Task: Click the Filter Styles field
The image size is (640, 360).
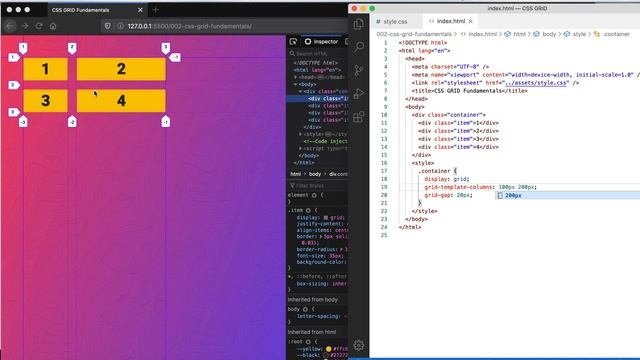Action: pyautogui.click(x=318, y=186)
